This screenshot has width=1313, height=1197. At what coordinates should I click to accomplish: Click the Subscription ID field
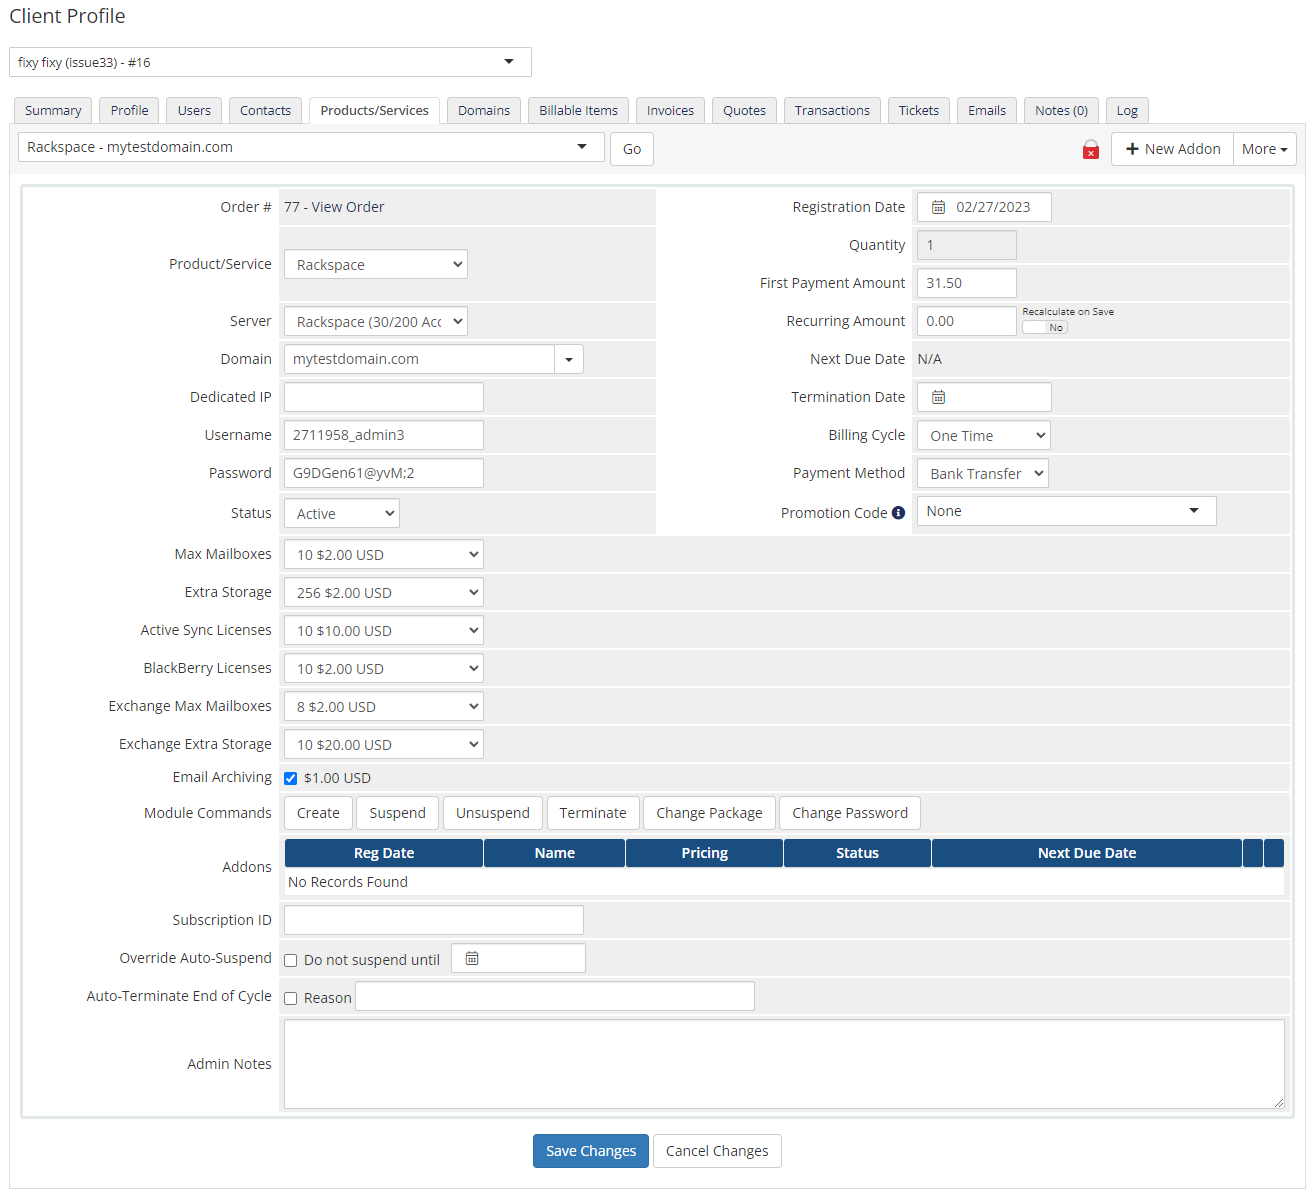[434, 920]
